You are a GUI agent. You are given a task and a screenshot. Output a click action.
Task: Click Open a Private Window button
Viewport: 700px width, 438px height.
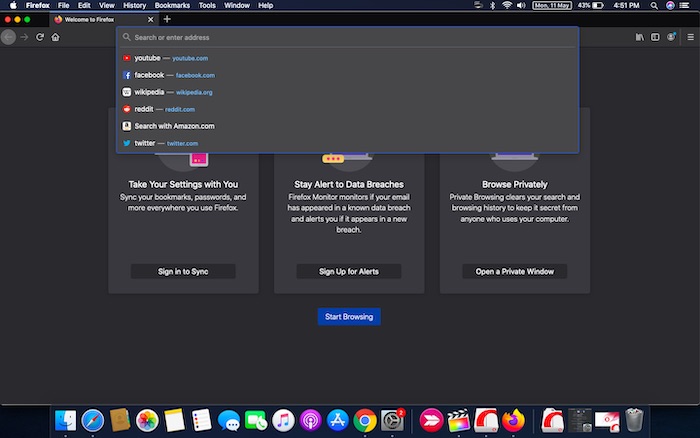(x=514, y=271)
